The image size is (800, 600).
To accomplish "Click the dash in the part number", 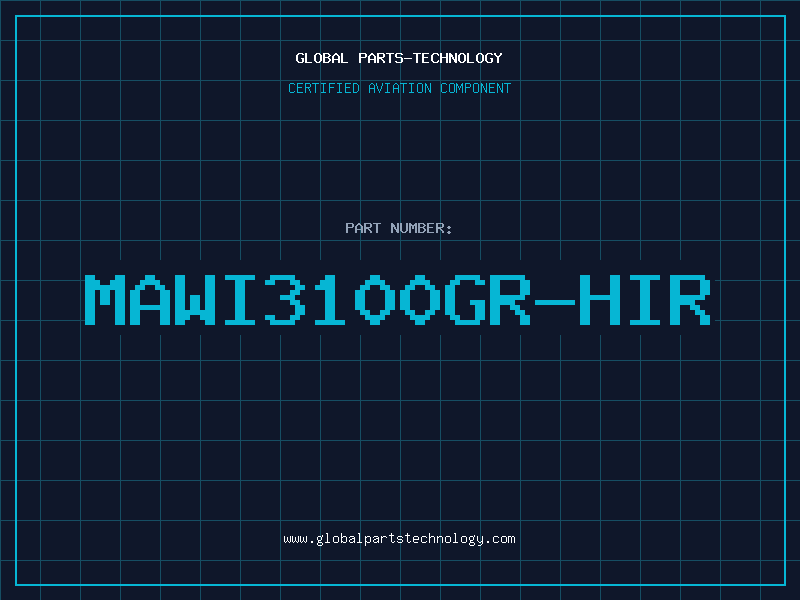I will [x=555, y=302].
